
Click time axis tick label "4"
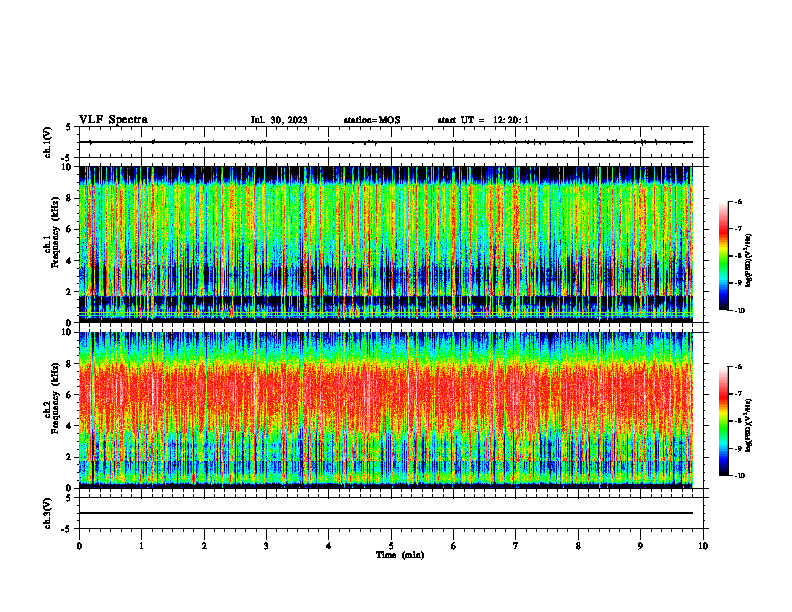[329, 546]
